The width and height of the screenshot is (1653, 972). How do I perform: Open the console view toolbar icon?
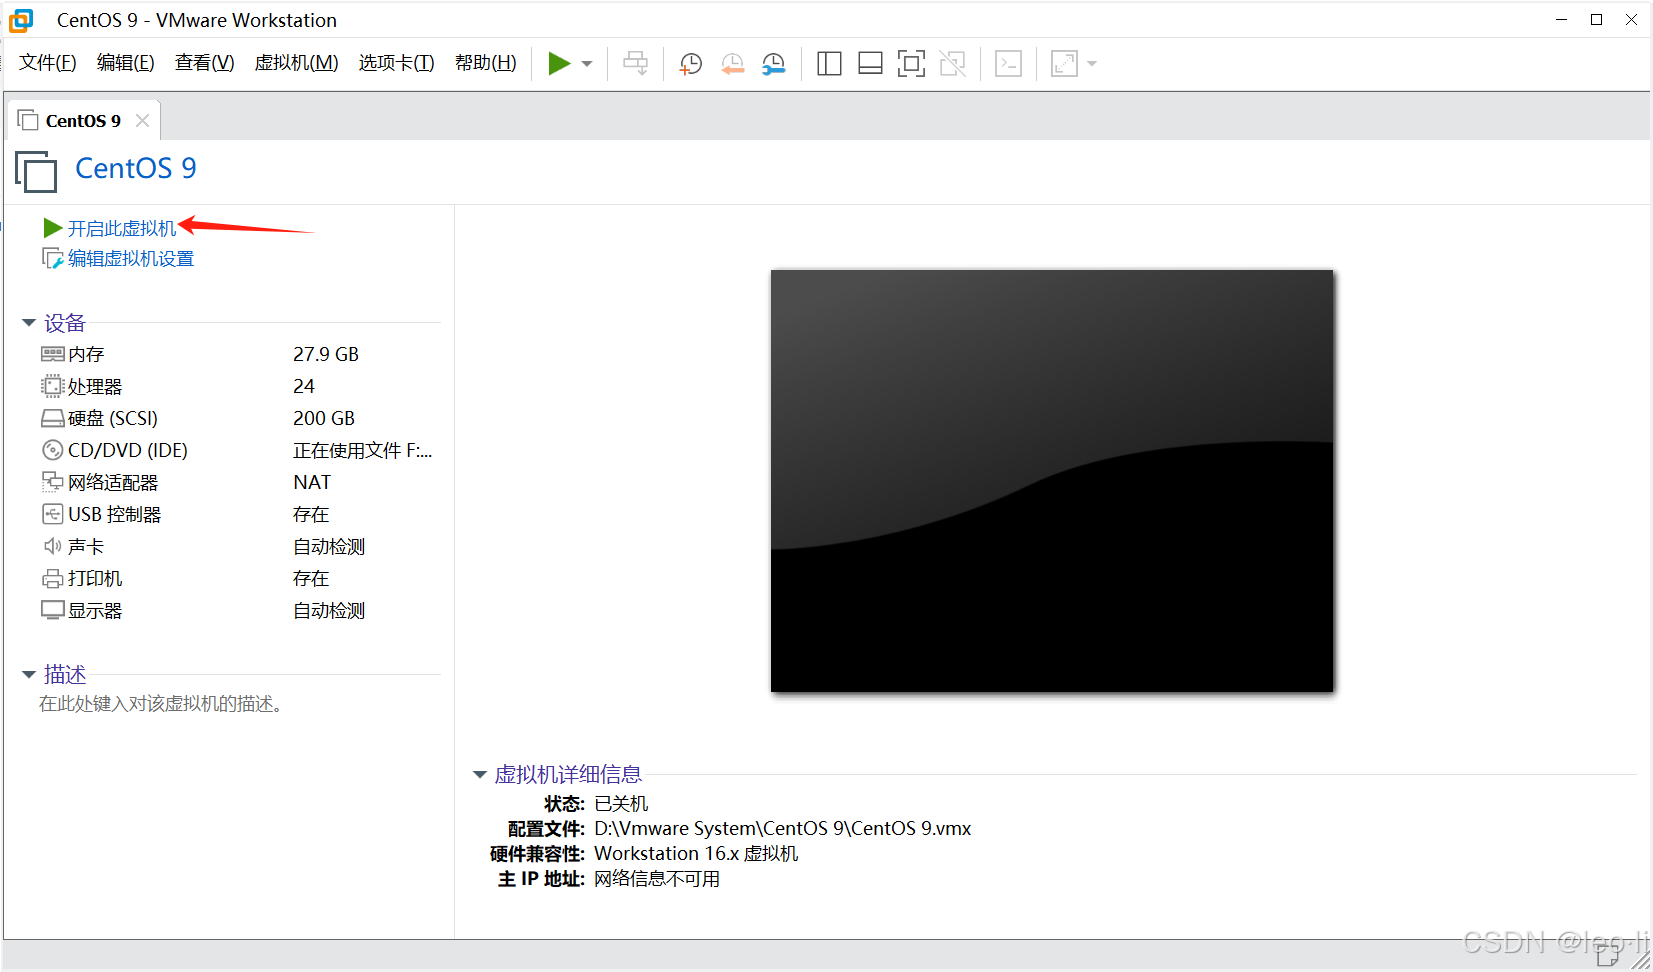[x=1008, y=64]
